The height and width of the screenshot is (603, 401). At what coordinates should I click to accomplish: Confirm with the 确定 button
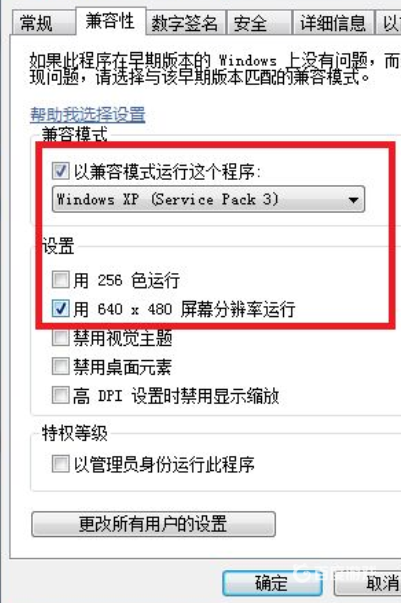[272, 583]
